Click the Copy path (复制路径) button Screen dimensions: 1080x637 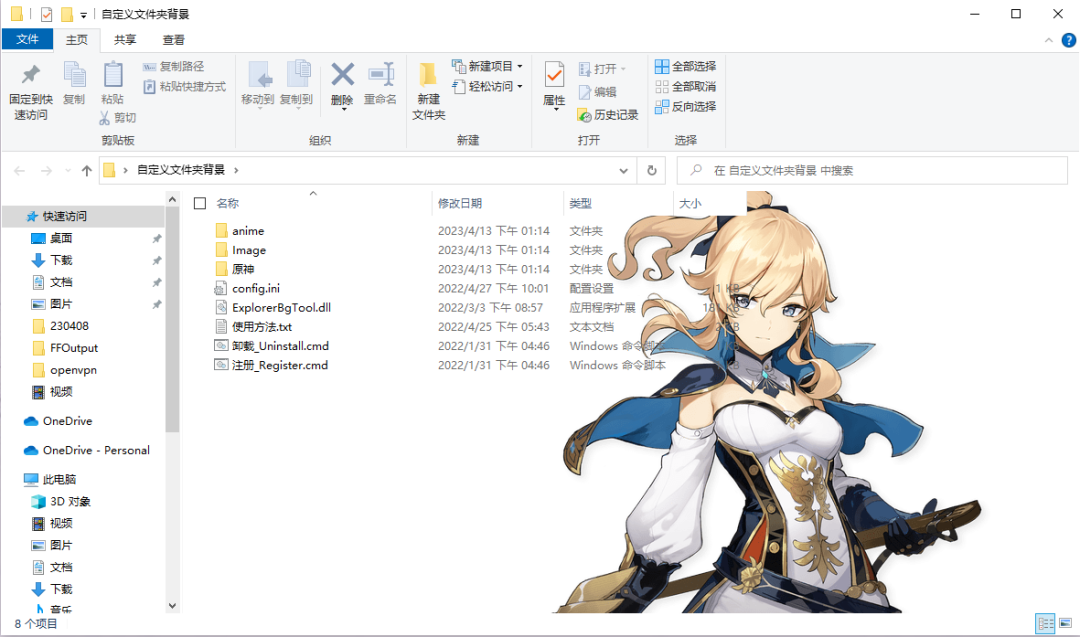[x=174, y=66]
